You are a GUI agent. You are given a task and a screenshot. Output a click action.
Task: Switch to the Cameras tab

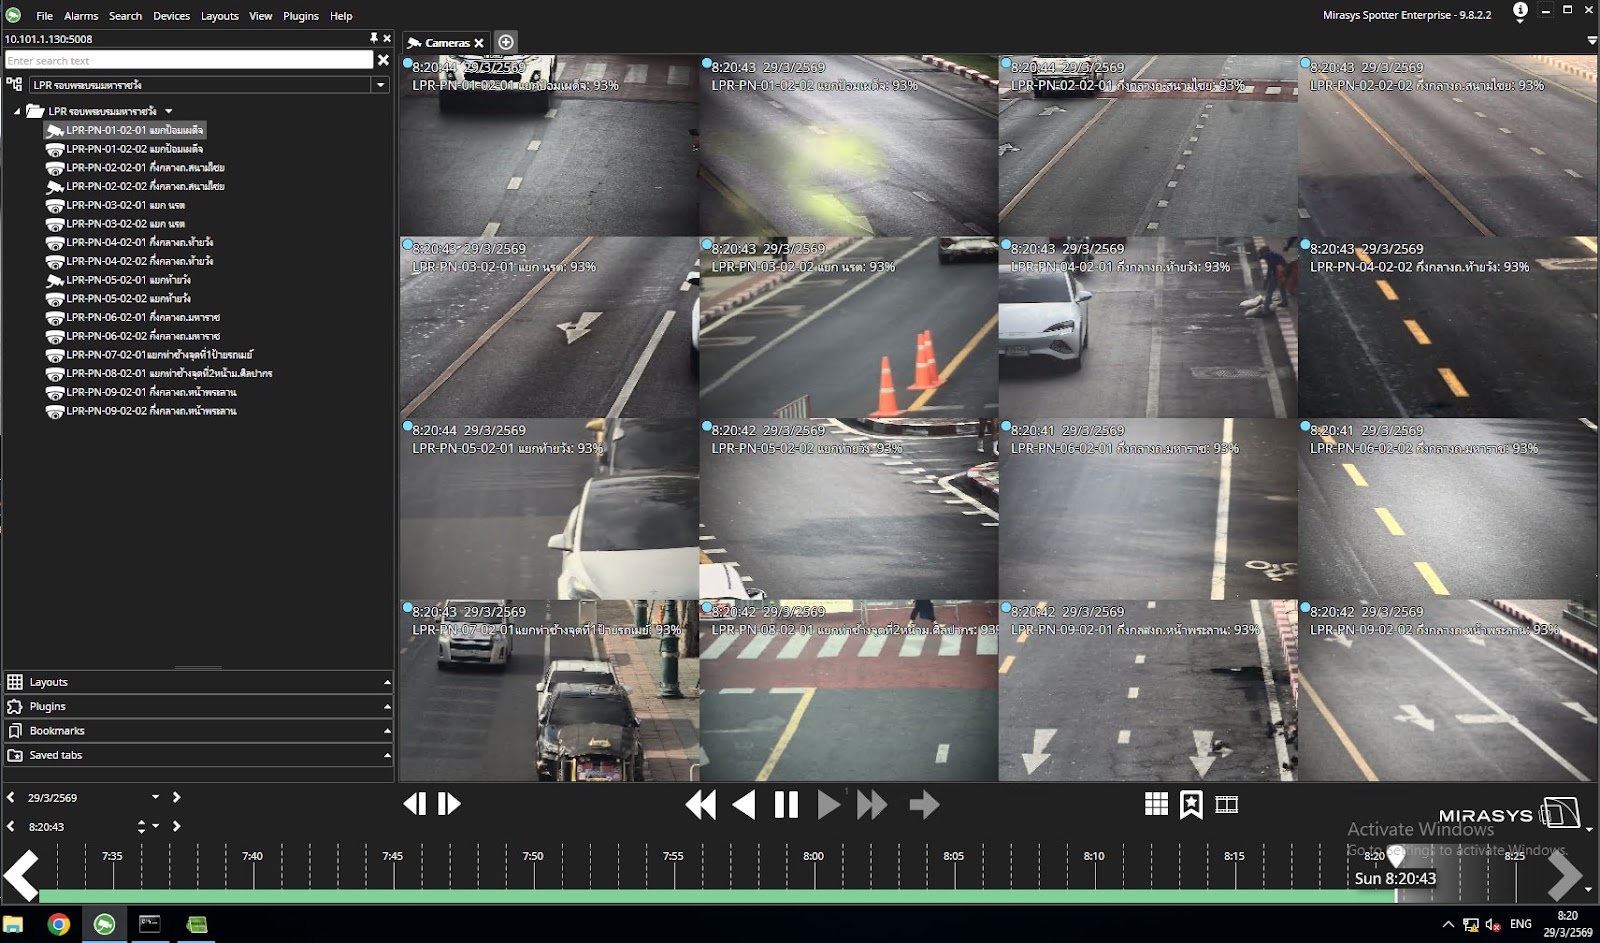coord(446,43)
